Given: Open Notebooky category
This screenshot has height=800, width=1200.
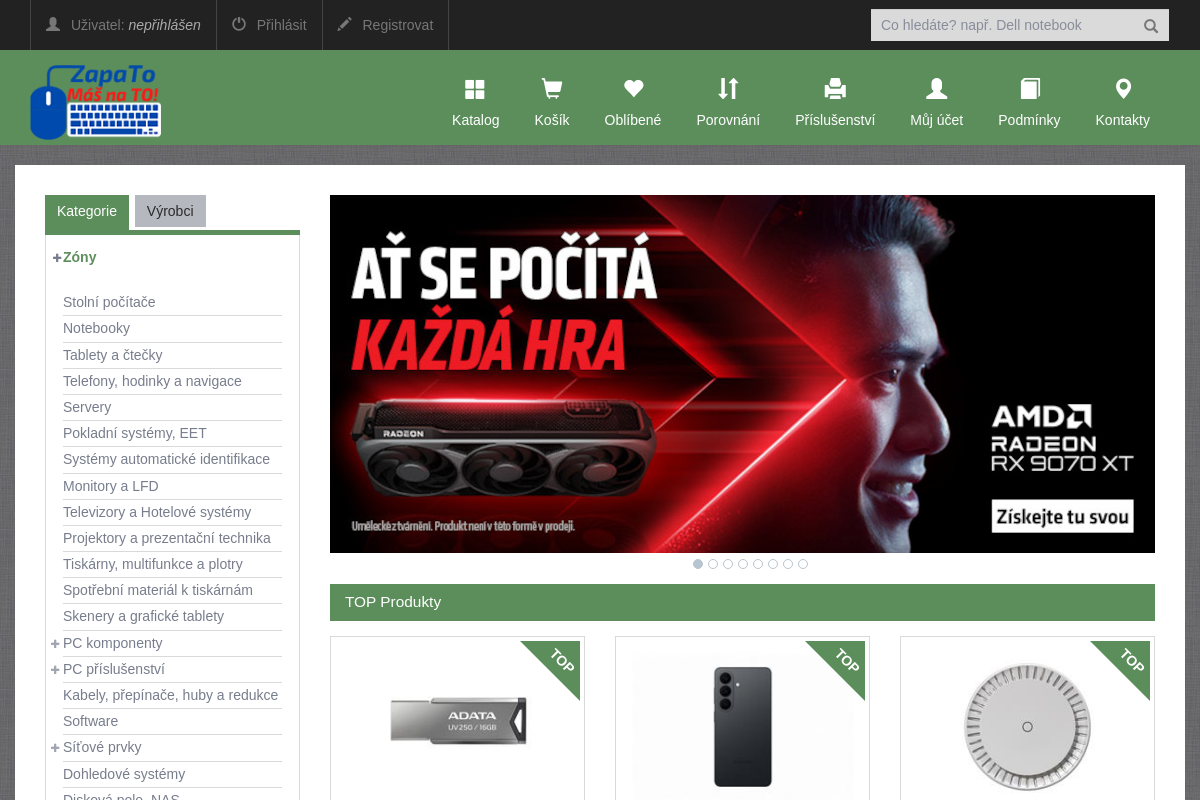Looking at the screenshot, I should tap(96, 328).
